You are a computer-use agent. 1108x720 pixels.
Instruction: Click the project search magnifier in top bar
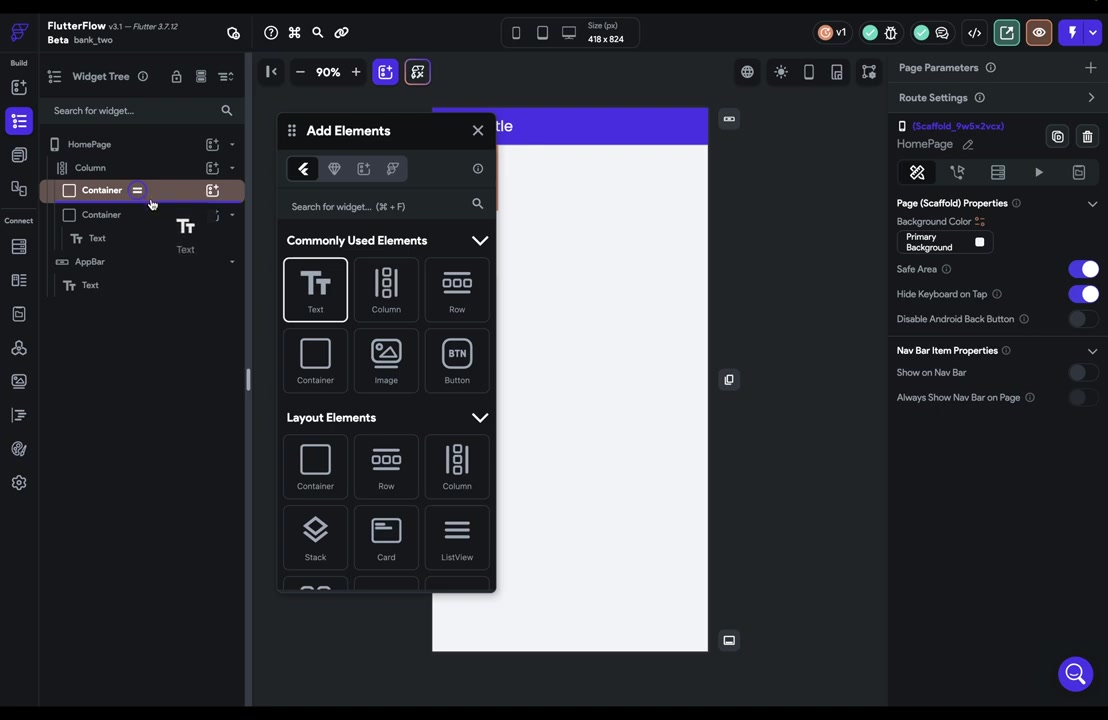(x=318, y=33)
